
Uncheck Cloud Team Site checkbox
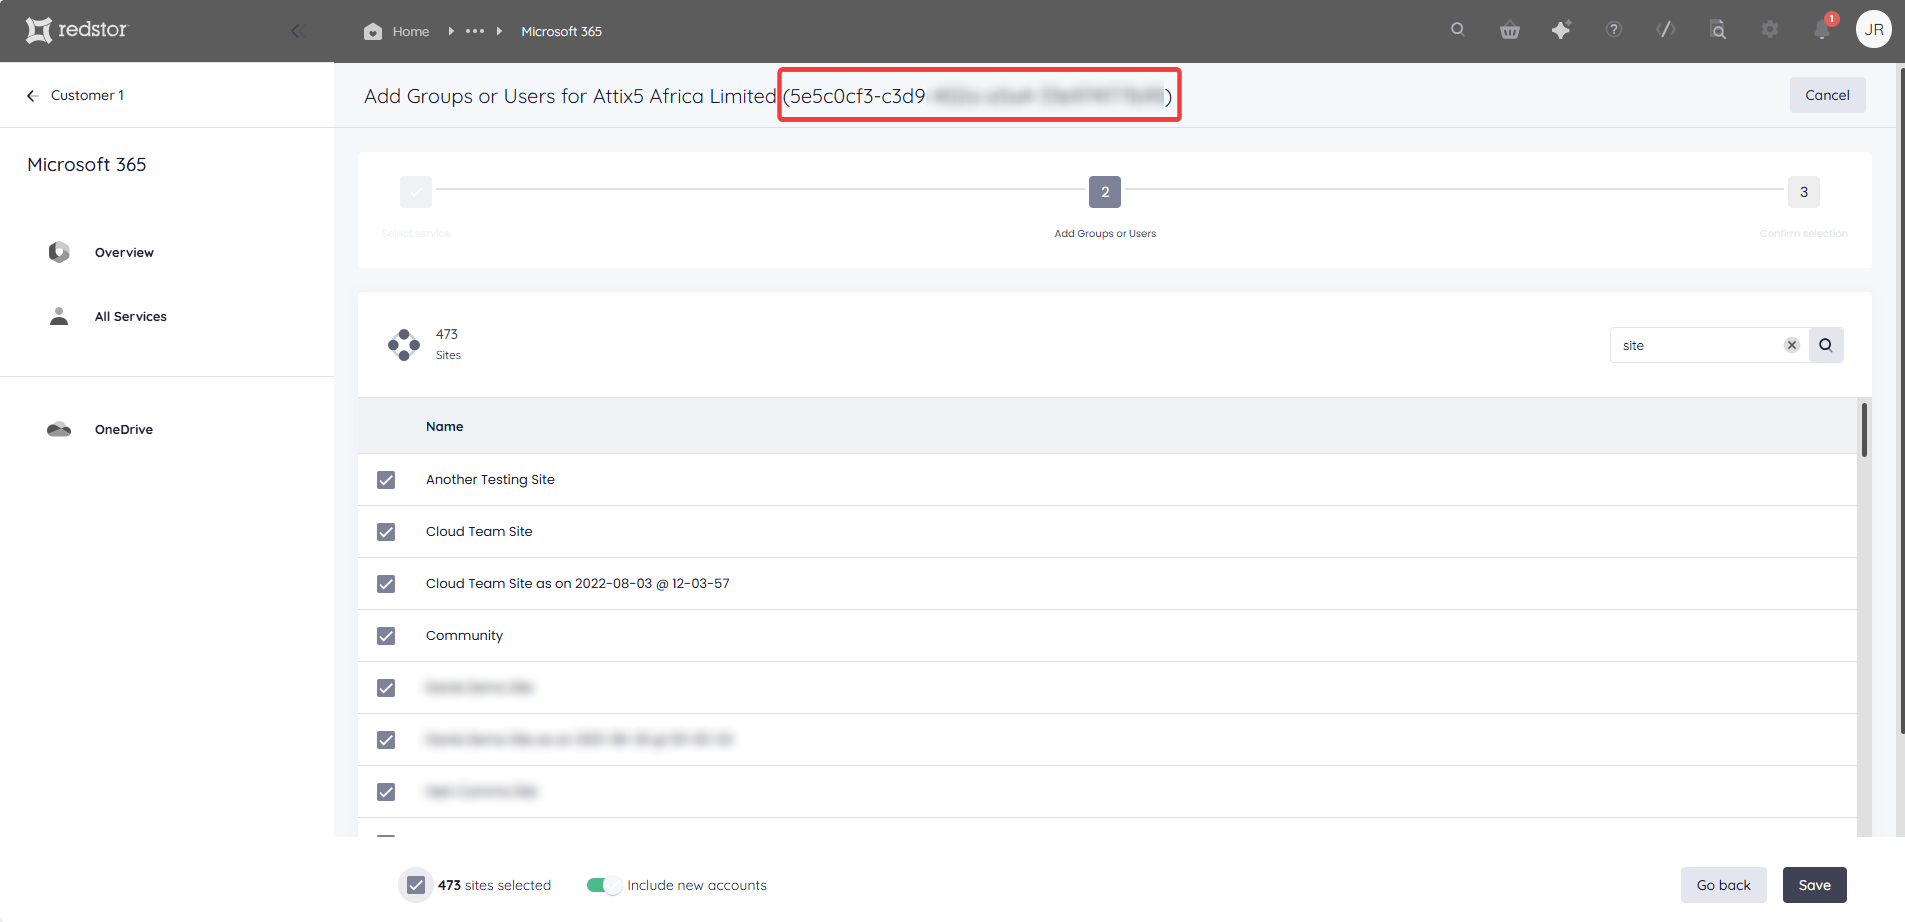[386, 532]
